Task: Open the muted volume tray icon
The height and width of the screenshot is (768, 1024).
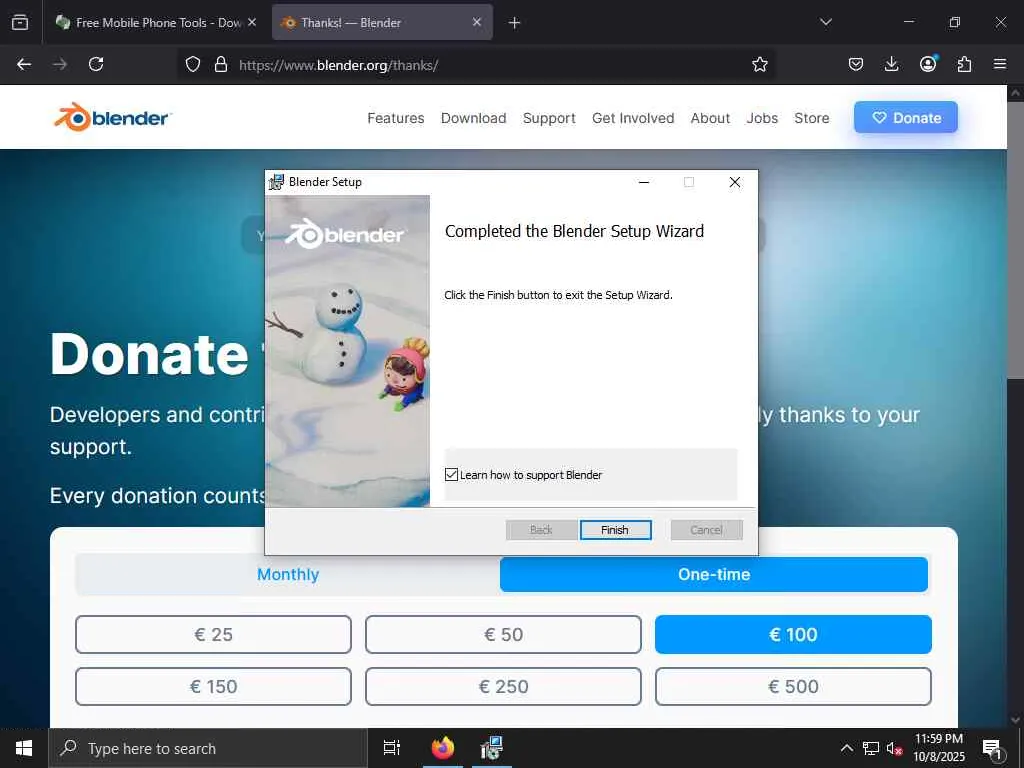Action: tap(894, 748)
